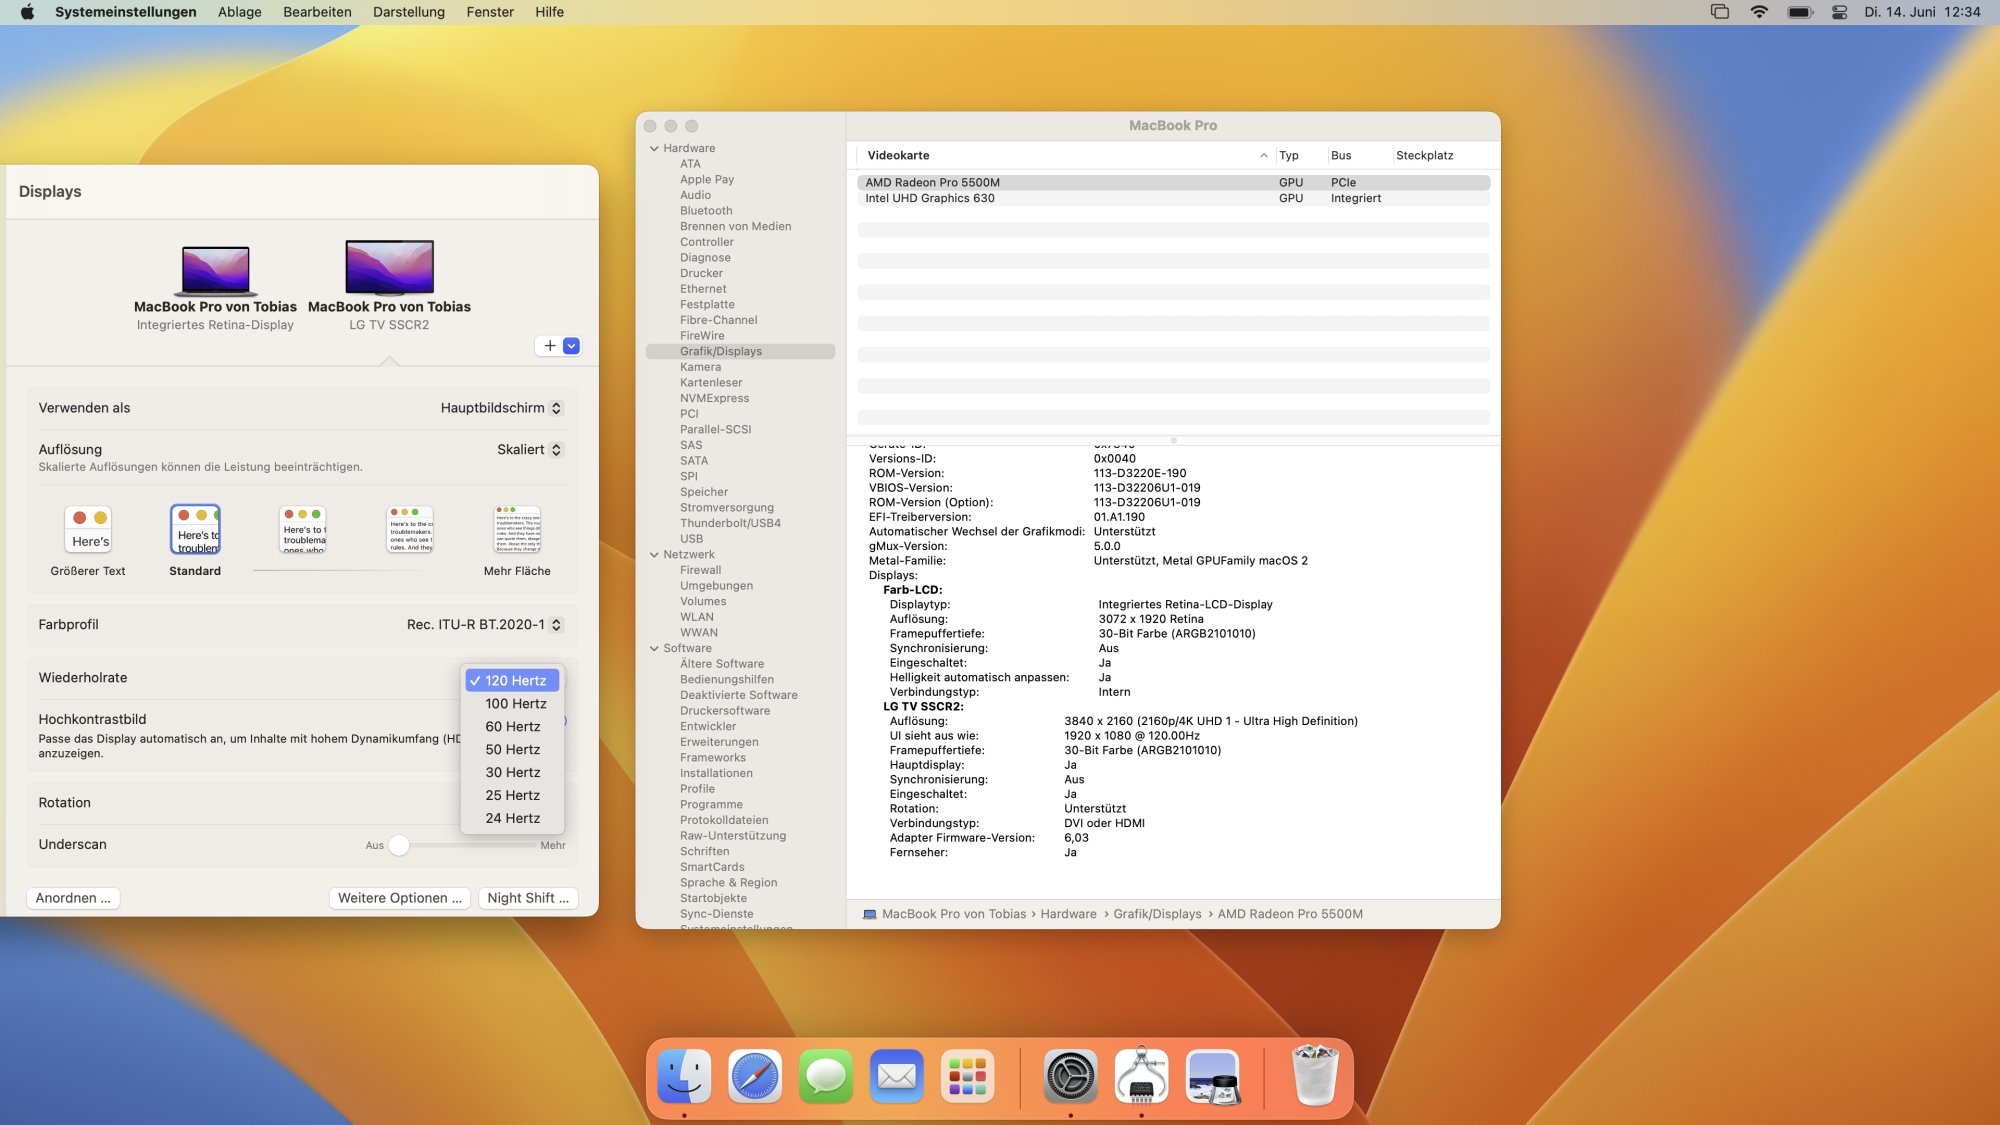The width and height of the screenshot is (2000, 1125).
Task: Open Mail app in Dock
Action: click(x=896, y=1076)
